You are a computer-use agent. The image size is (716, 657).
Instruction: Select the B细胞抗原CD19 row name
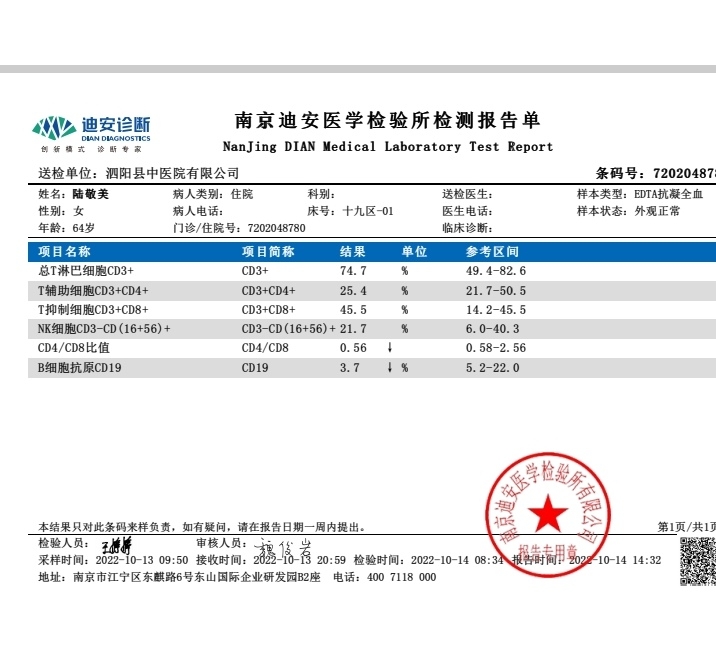click(79, 368)
